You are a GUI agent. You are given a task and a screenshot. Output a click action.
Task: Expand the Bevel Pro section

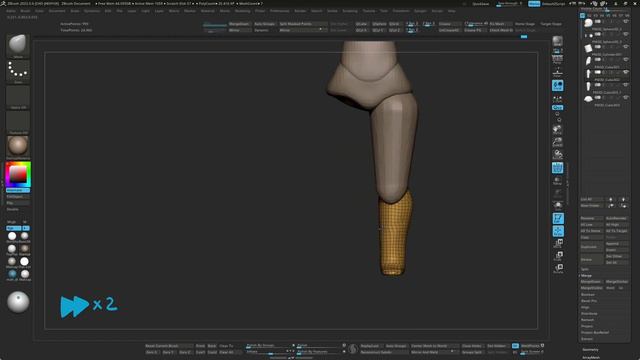(x=589, y=301)
